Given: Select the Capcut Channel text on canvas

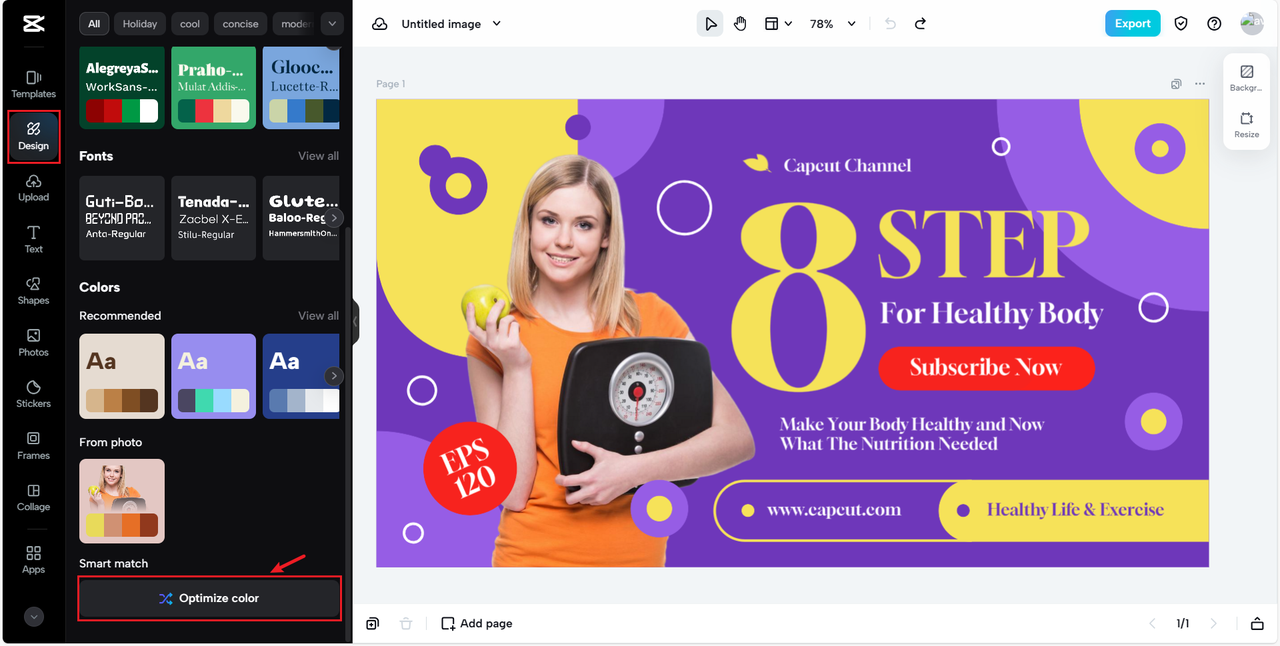Looking at the screenshot, I should (847, 165).
